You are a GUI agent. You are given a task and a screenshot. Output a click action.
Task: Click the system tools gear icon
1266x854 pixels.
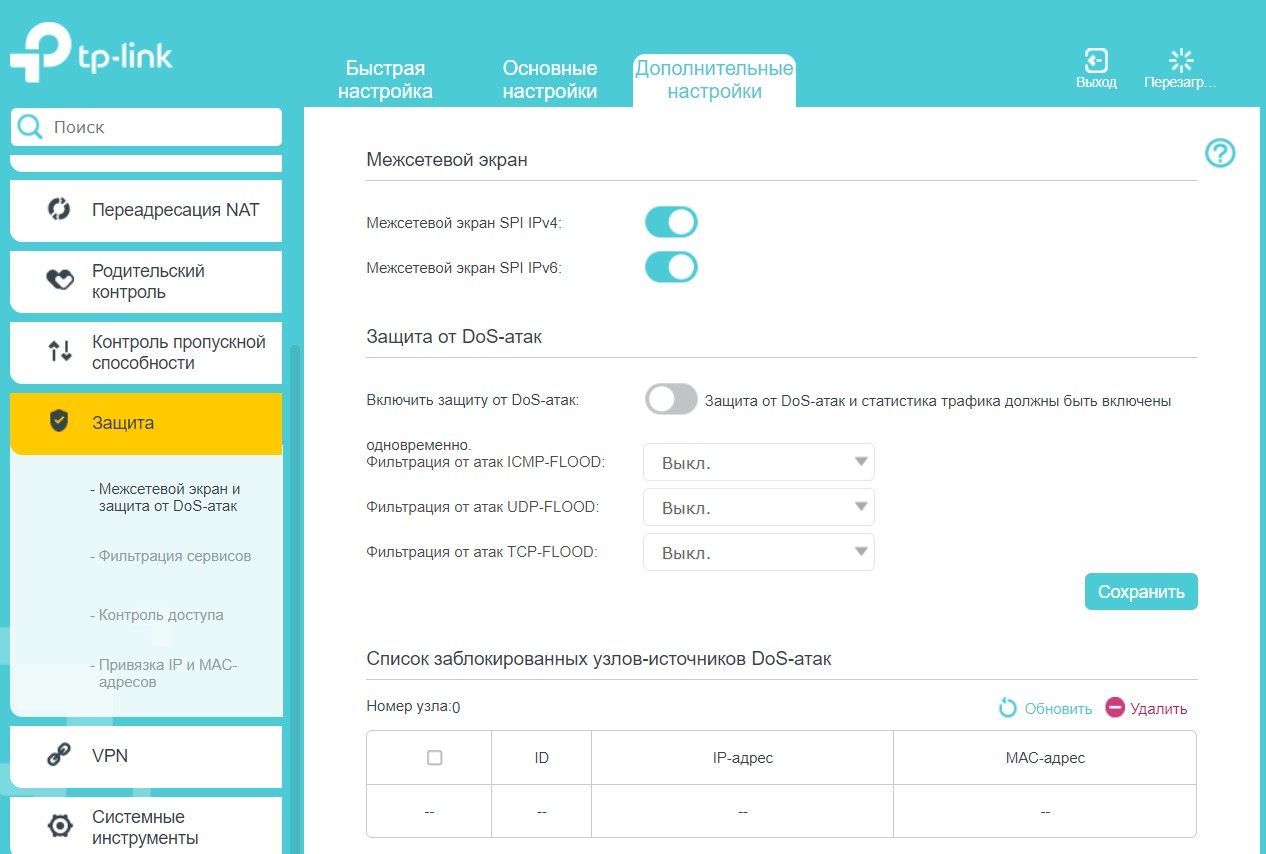click(60, 827)
